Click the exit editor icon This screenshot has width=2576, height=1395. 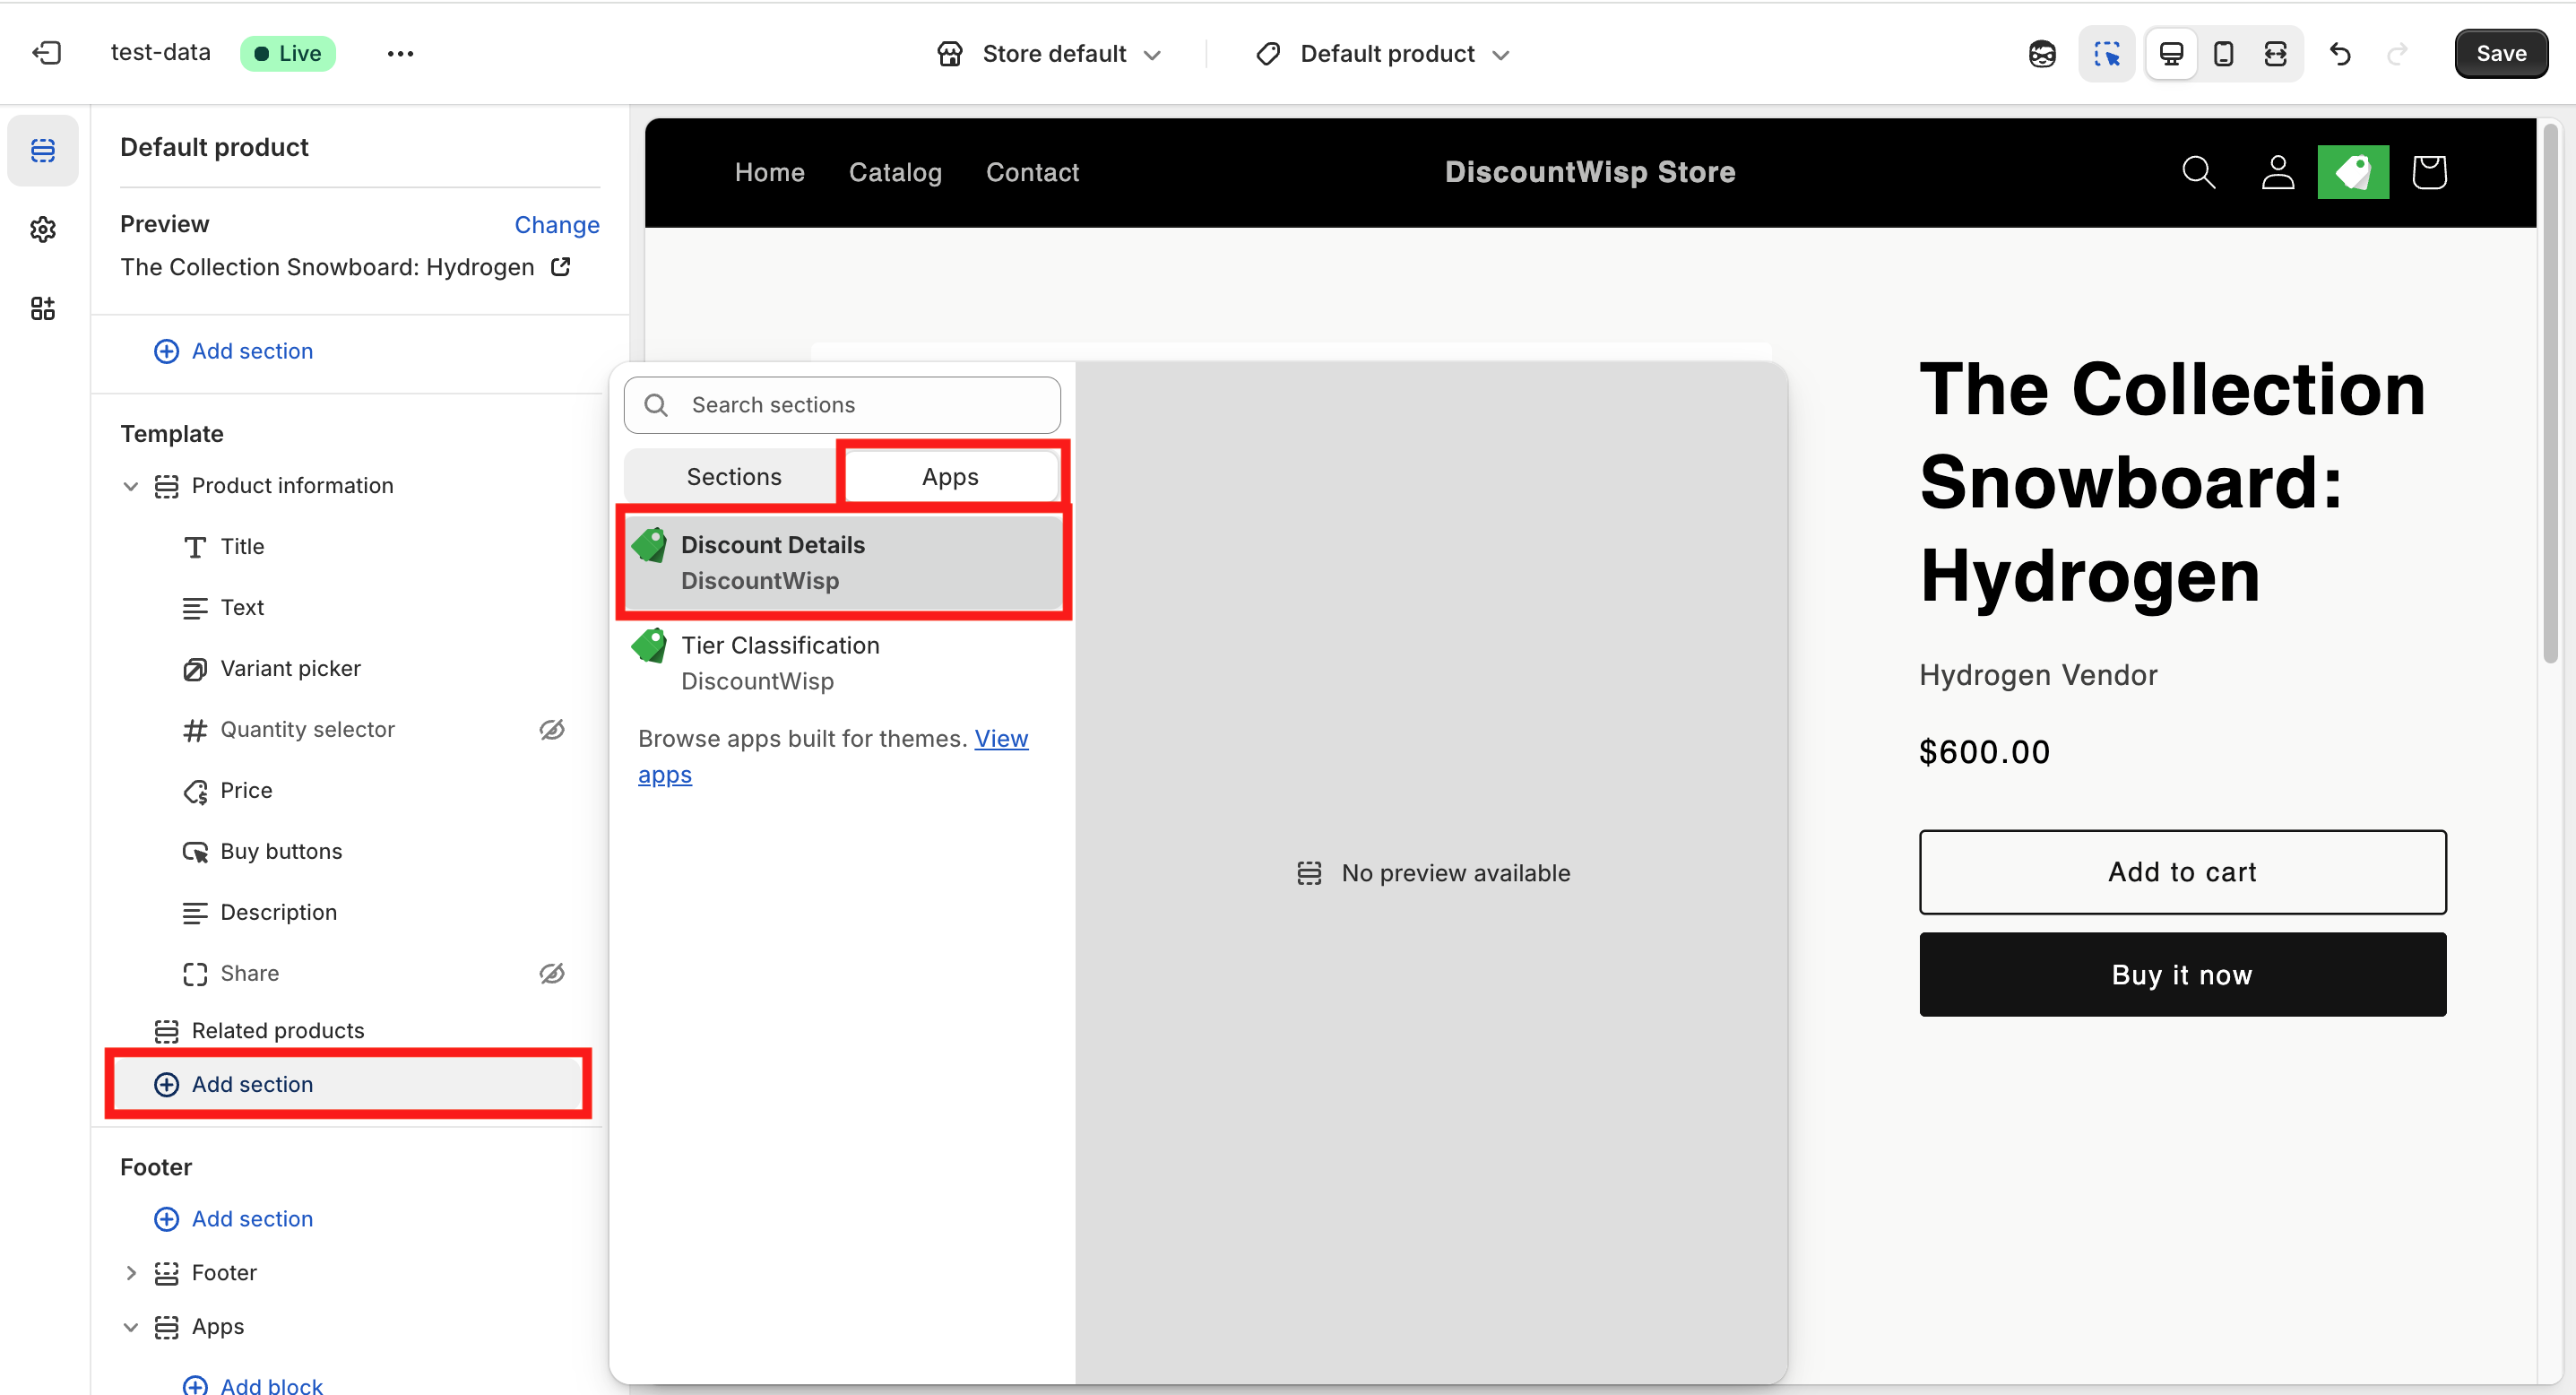click(46, 53)
